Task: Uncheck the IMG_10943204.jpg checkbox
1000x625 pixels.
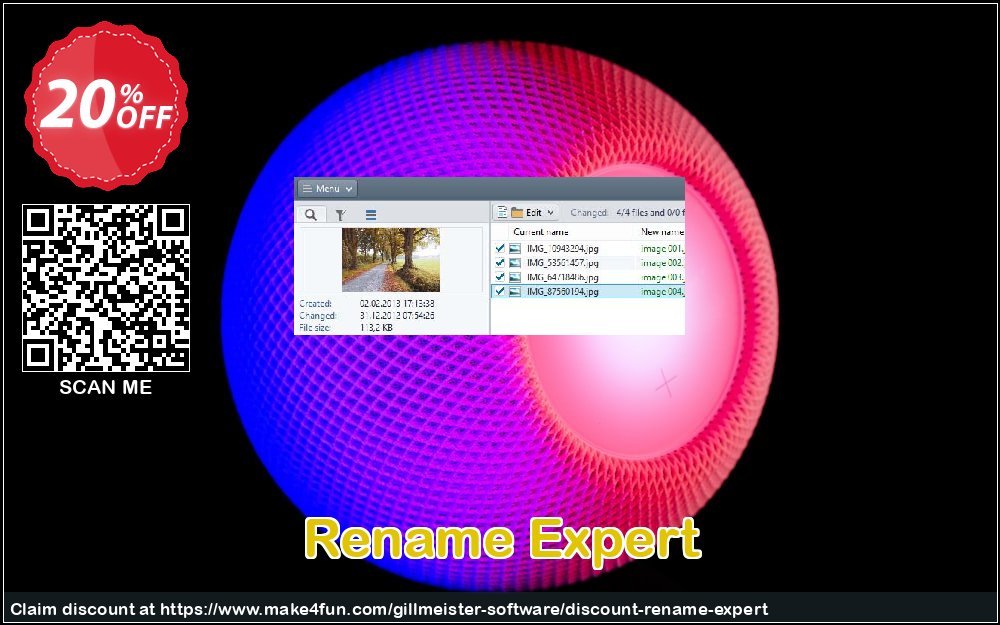Action: click(x=500, y=249)
